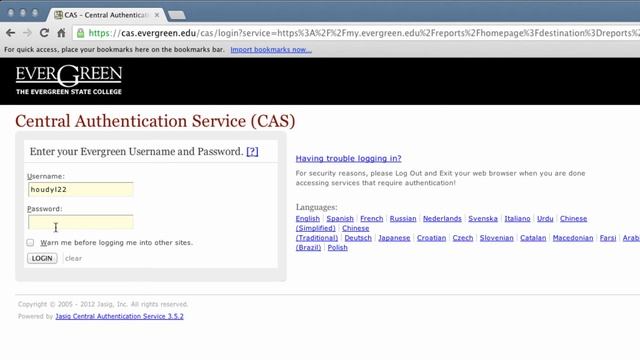Viewport: 640px width, 360px height.
Task: Switch language to Italiano
Action: 517,219
